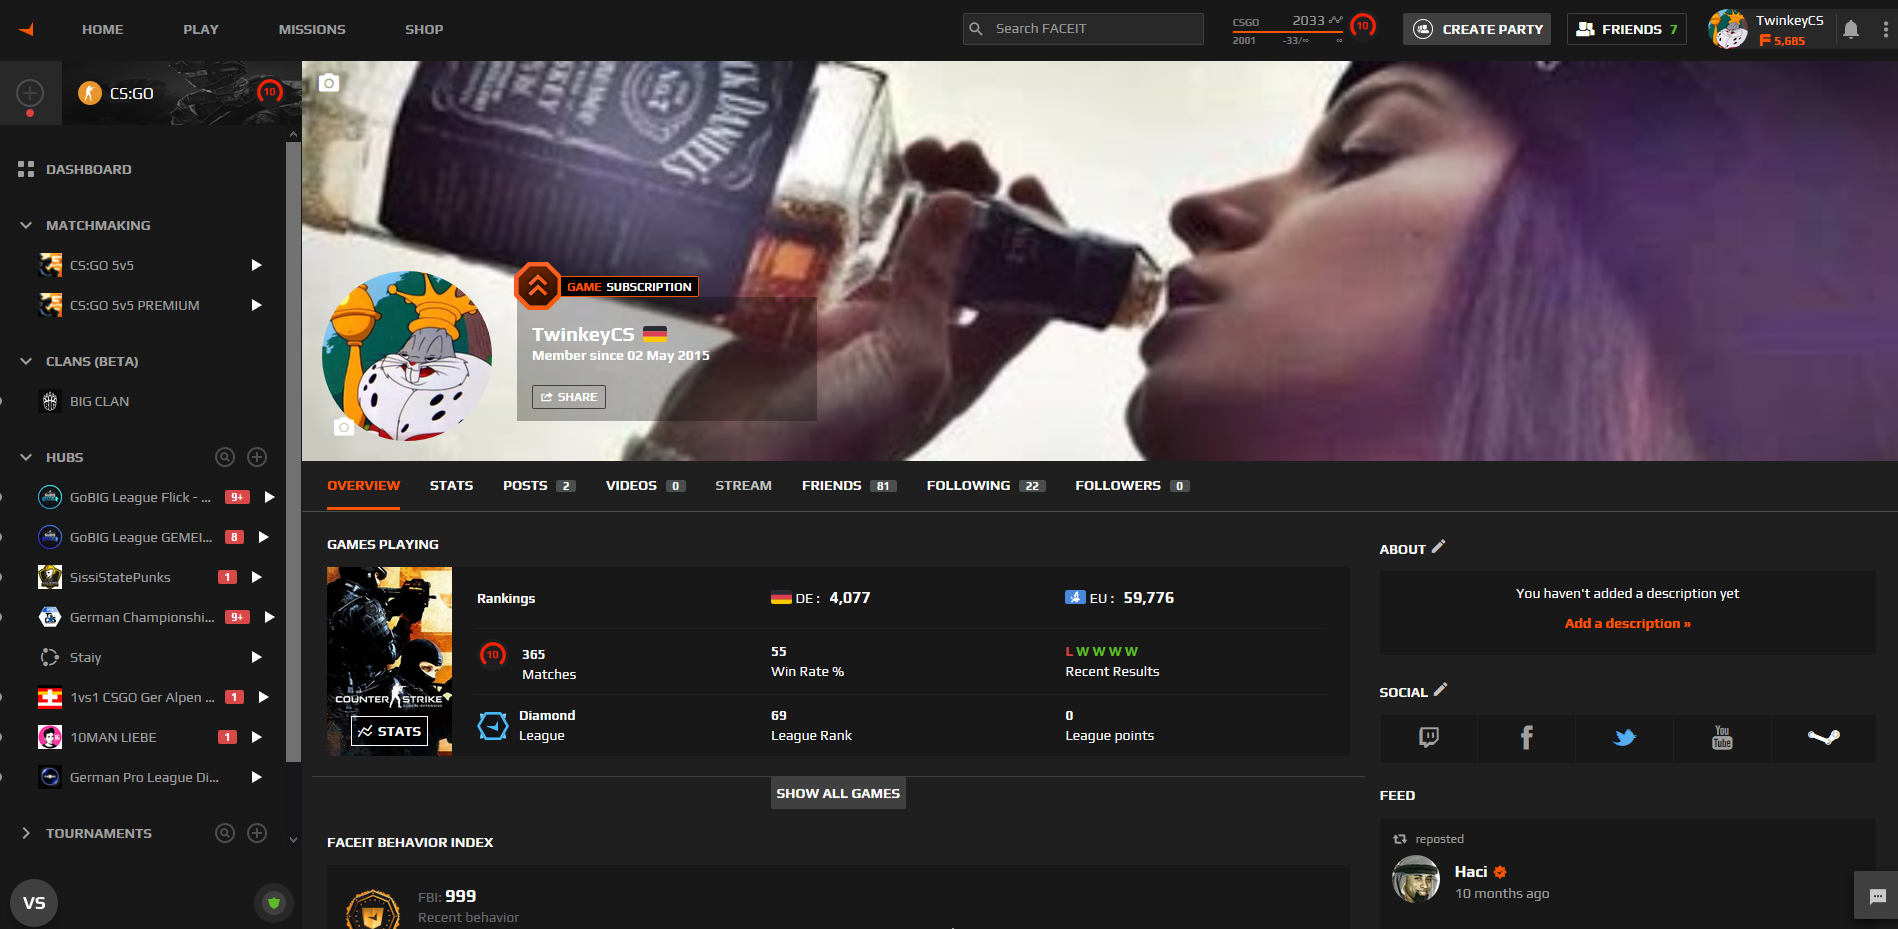Click the Search FACEIT field
Image resolution: width=1898 pixels, height=929 pixels.
click(1083, 29)
